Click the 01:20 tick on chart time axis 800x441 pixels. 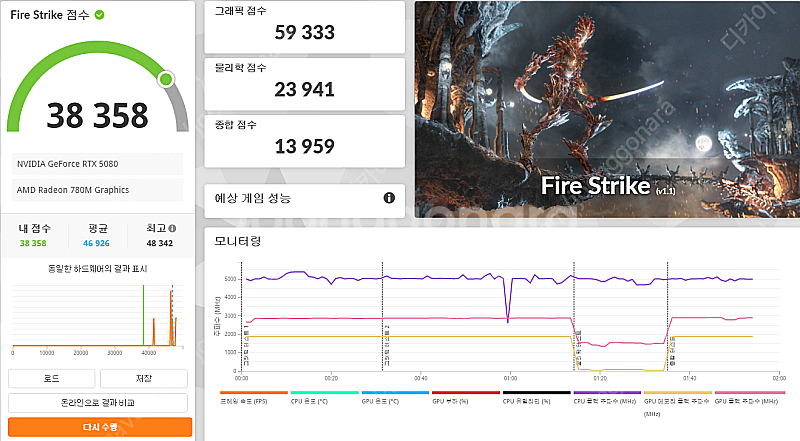coord(600,378)
